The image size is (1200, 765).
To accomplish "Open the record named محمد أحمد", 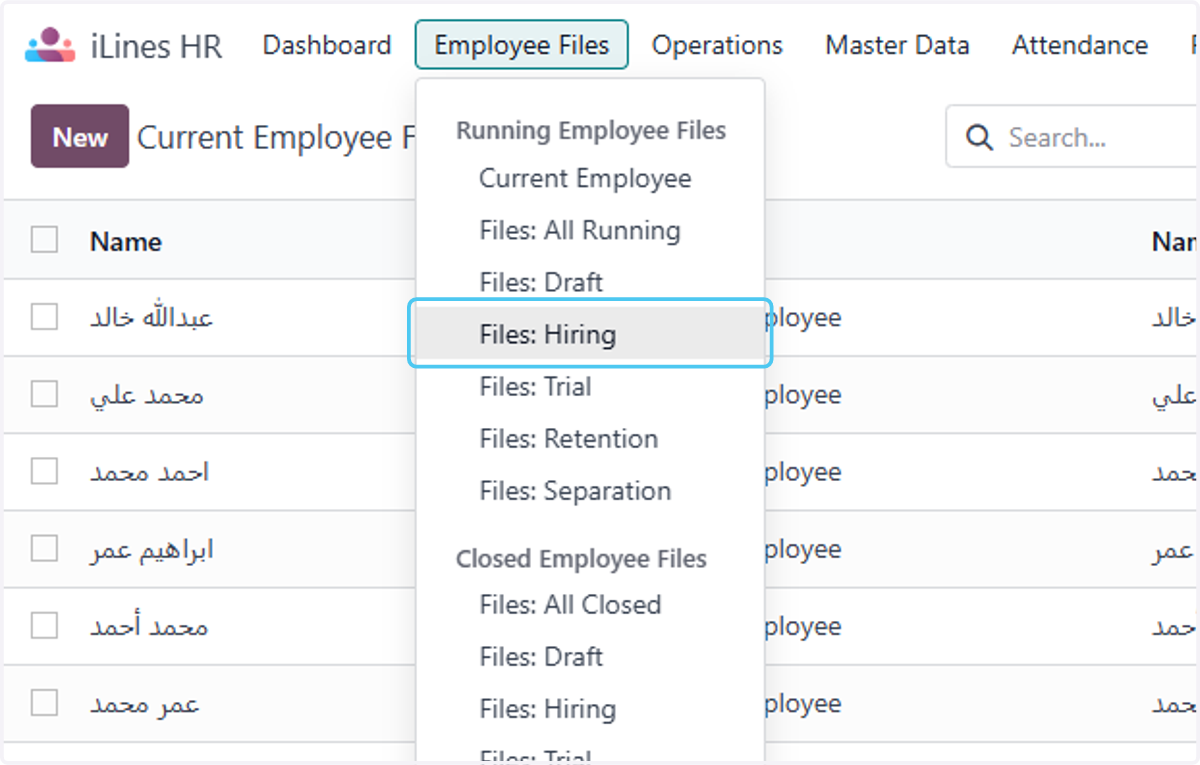I will click(x=149, y=627).
